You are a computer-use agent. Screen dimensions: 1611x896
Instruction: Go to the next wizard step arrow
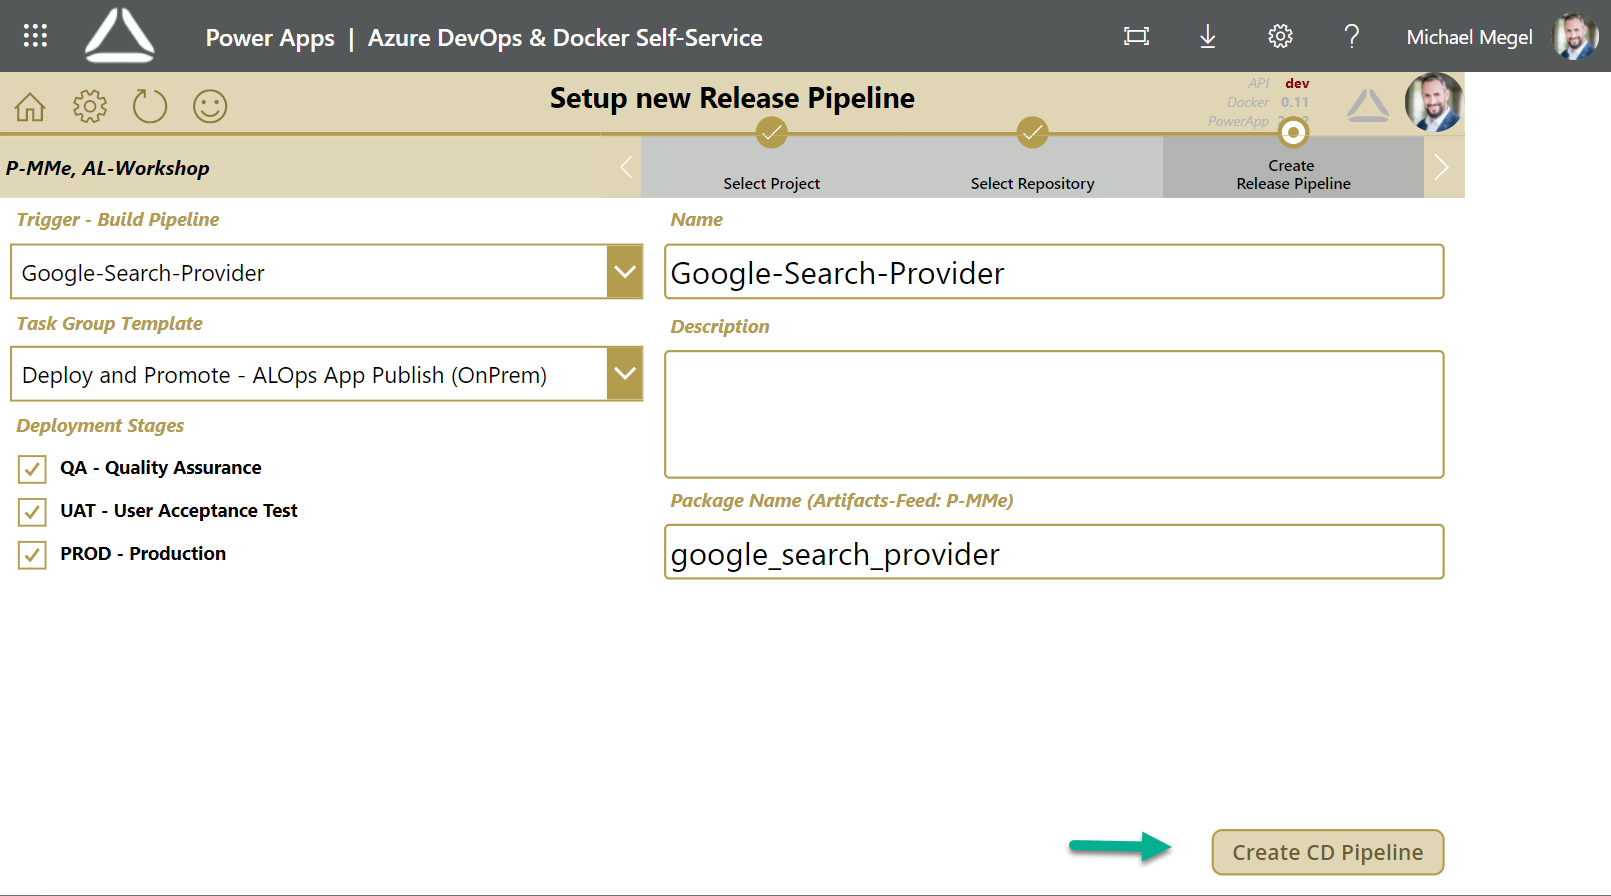point(1442,167)
